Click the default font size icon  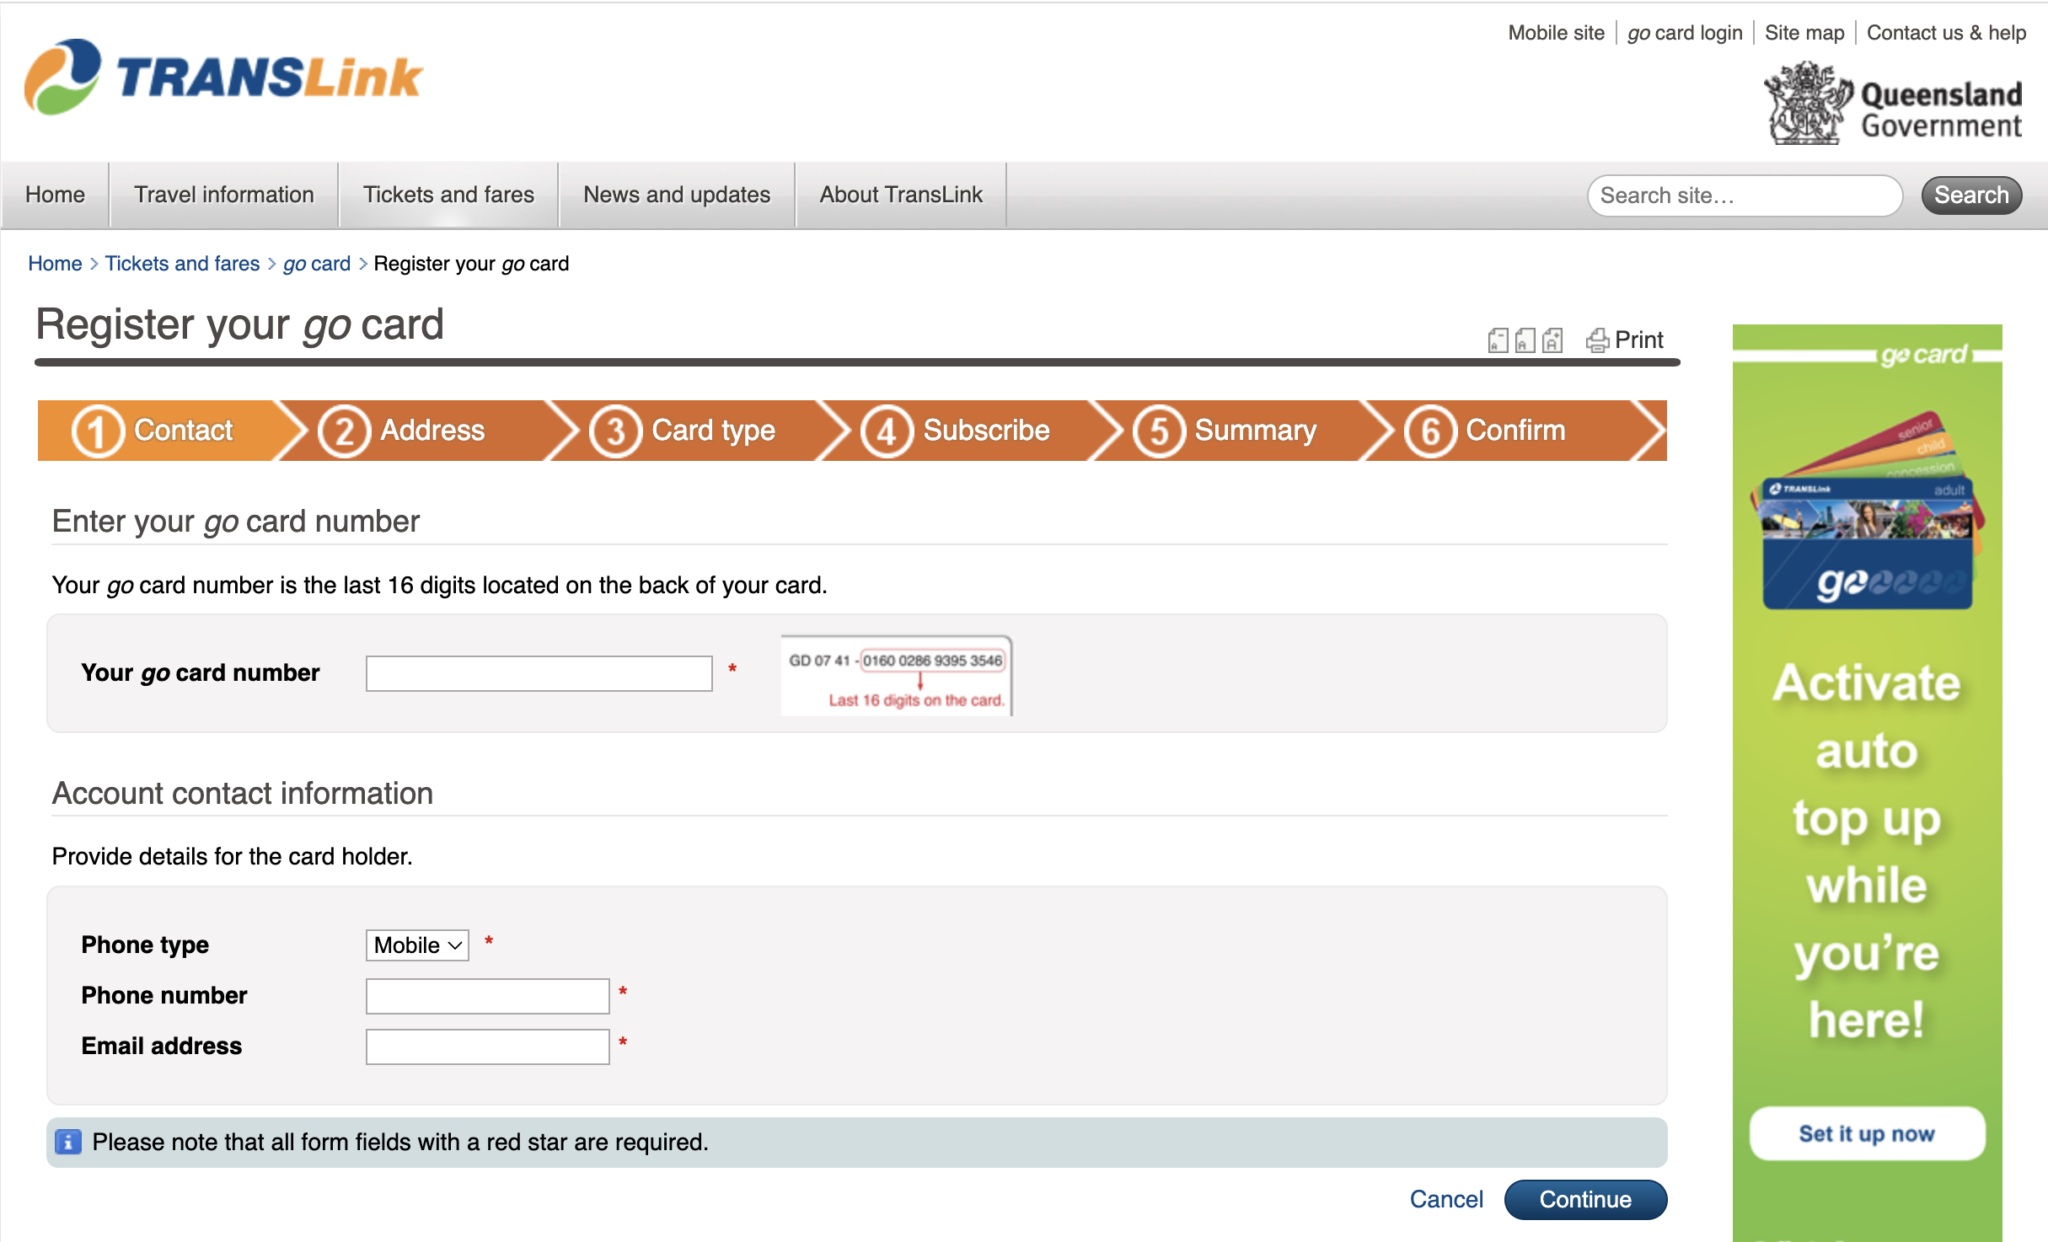pos(1524,340)
